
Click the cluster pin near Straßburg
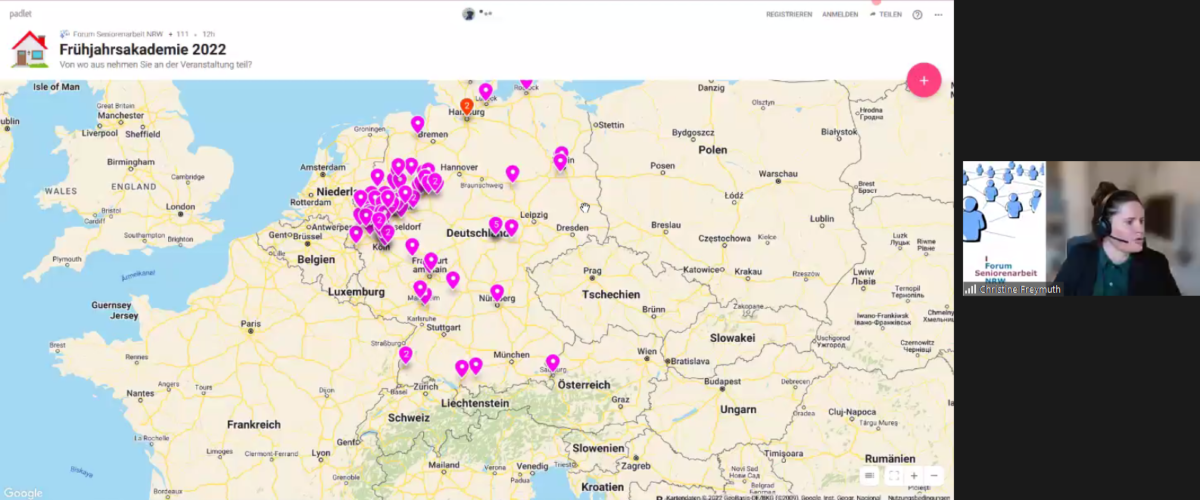pos(405,354)
